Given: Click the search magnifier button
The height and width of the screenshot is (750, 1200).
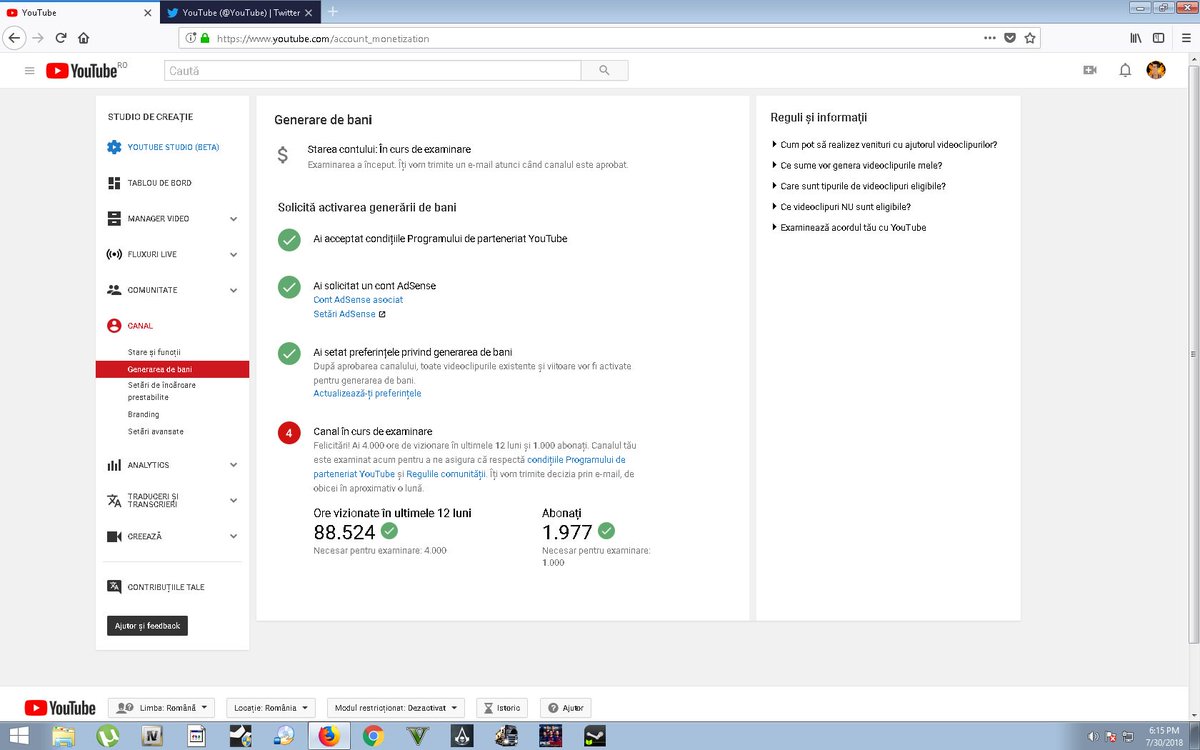Looking at the screenshot, I should tap(604, 70).
